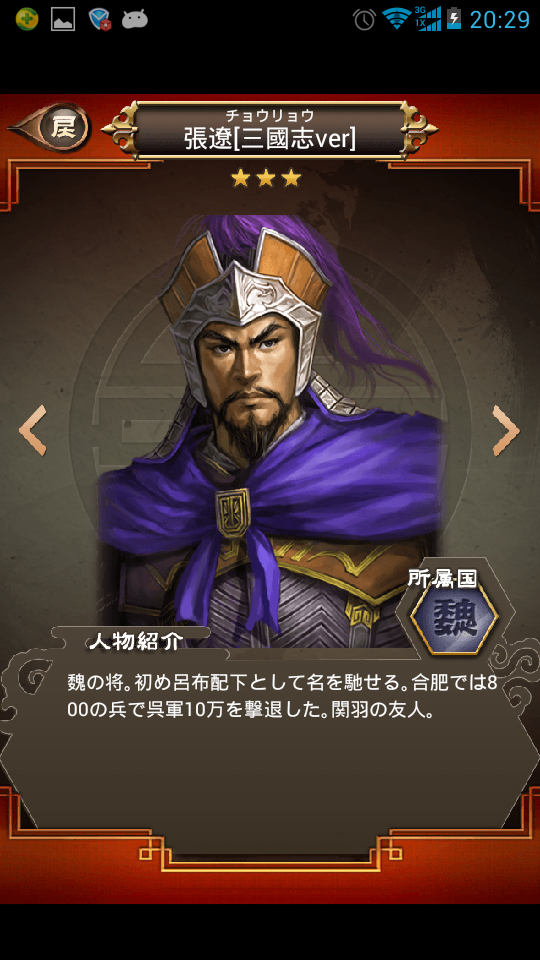
Task: Open the Android head notification icon
Action: click(135, 20)
